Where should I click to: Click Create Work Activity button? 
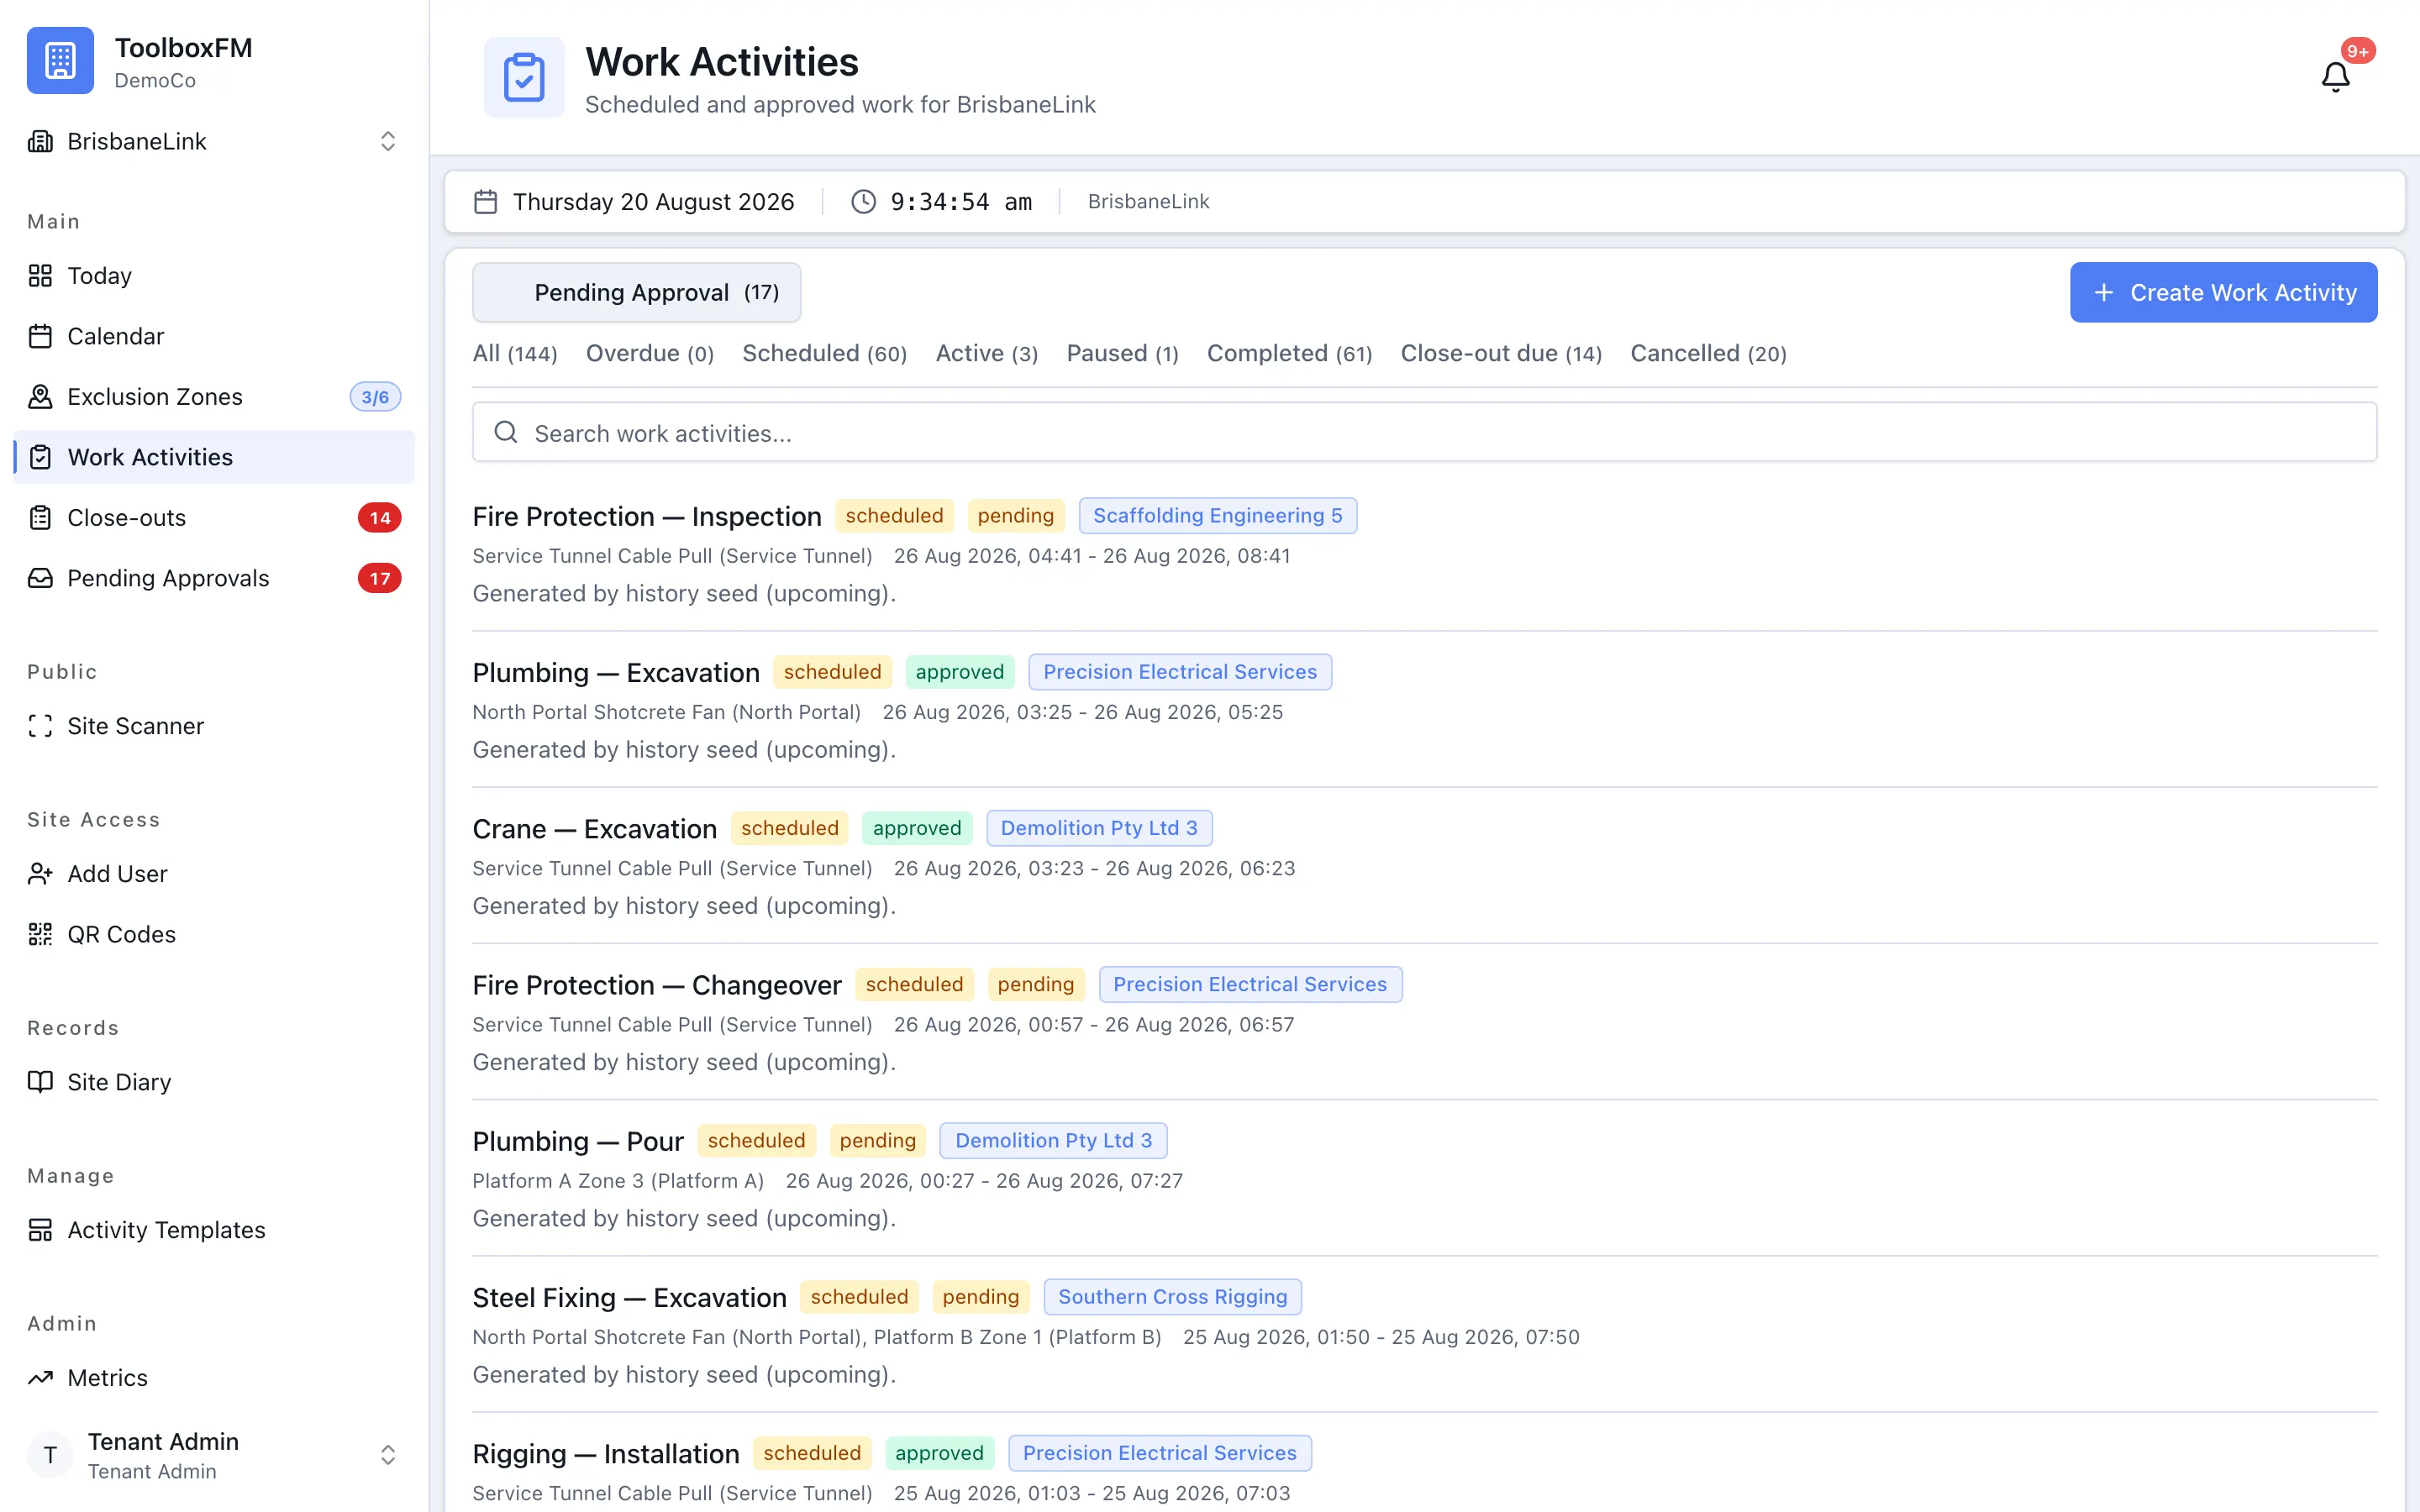[2223, 292]
